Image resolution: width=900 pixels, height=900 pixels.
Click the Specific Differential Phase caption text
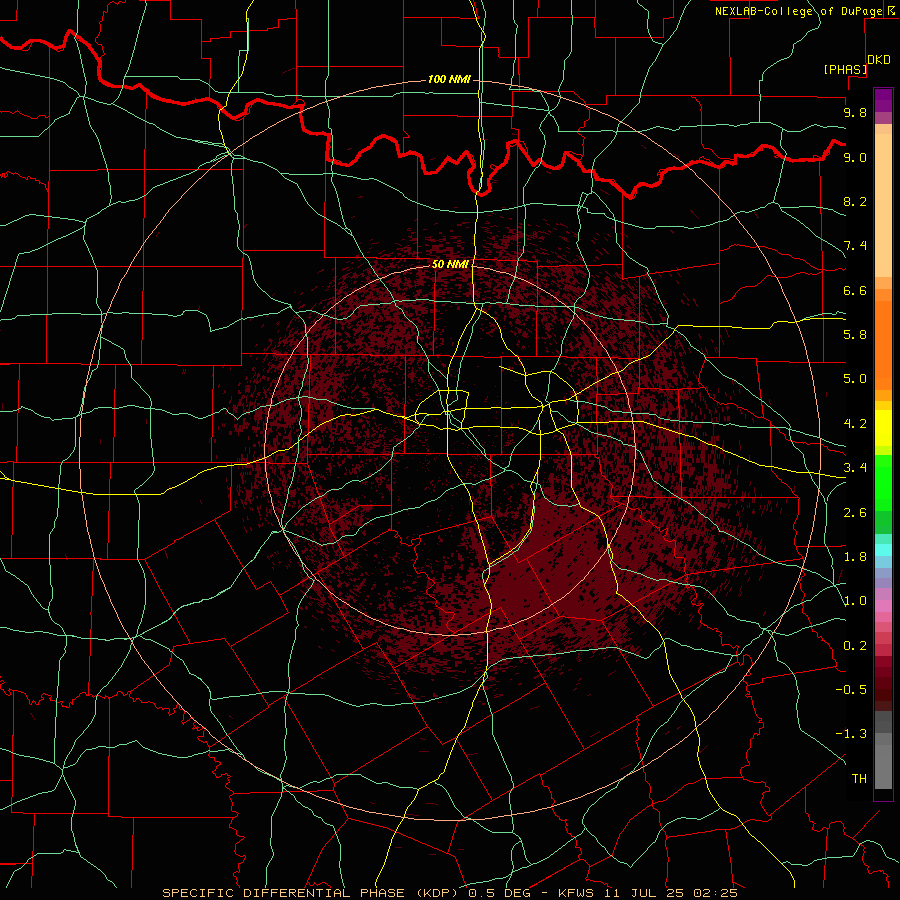click(310, 893)
